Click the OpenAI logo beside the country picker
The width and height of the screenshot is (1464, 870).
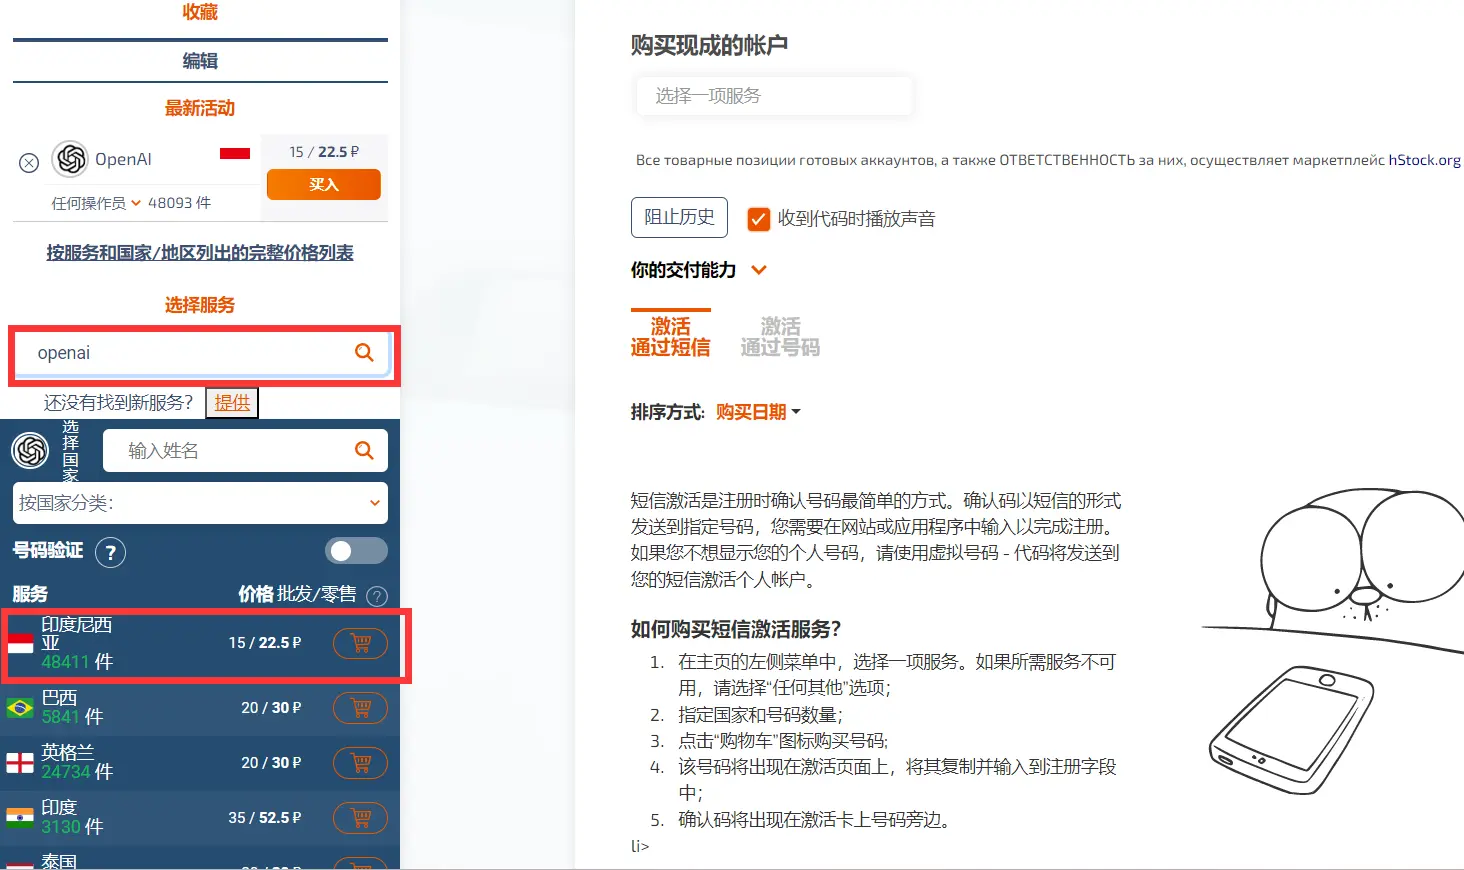coord(30,451)
